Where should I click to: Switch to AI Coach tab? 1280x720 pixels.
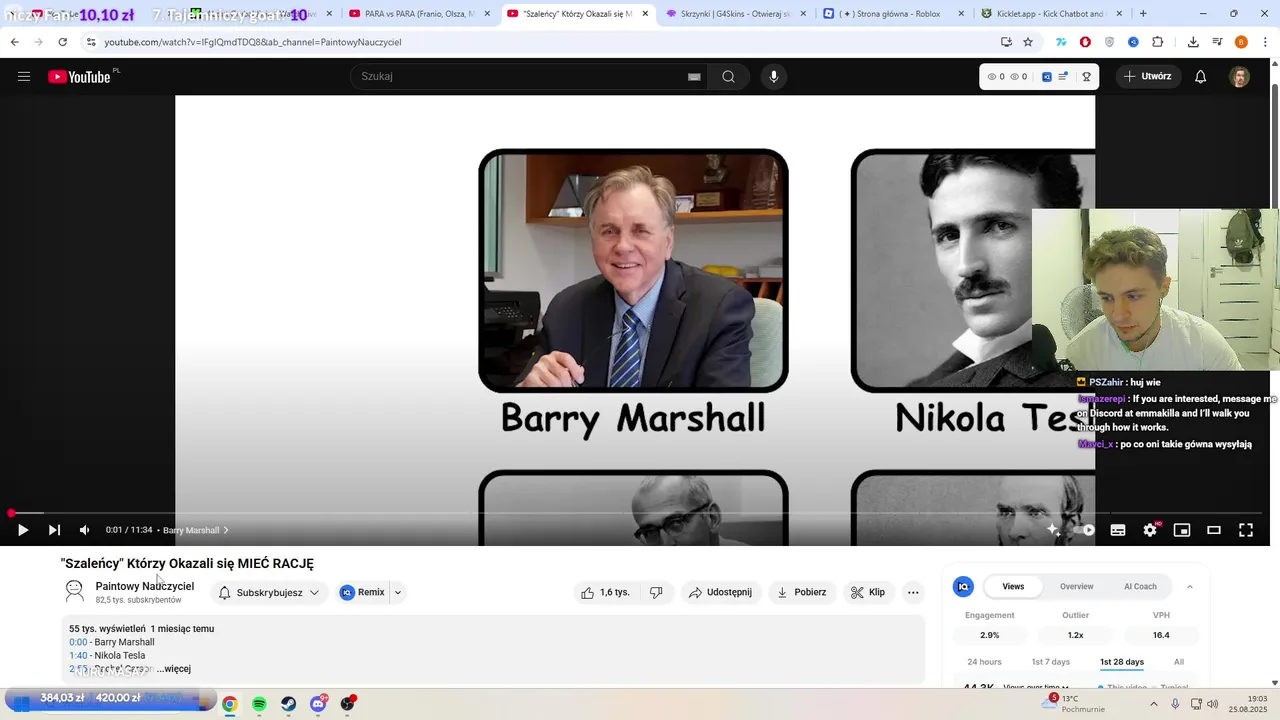coord(1140,587)
